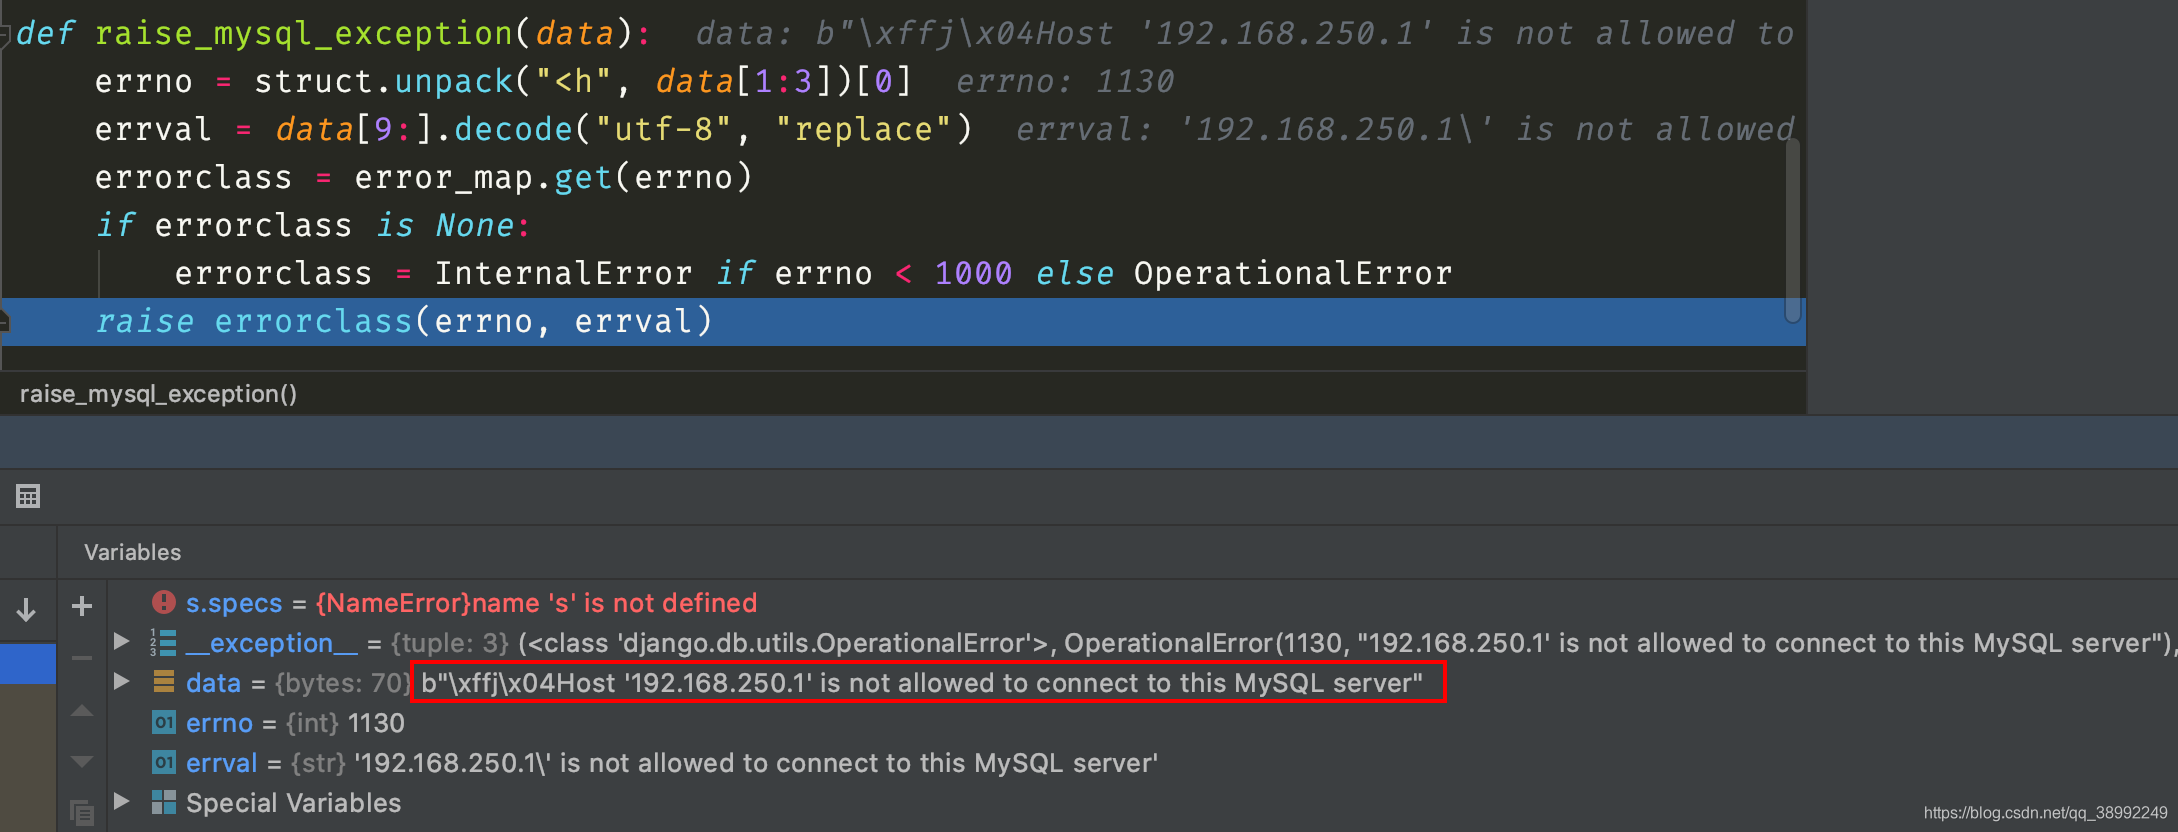The width and height of the screenshot is (2178, 832).
Task: Expand the __exception__ tuple node
Action: tap(121, 641)
